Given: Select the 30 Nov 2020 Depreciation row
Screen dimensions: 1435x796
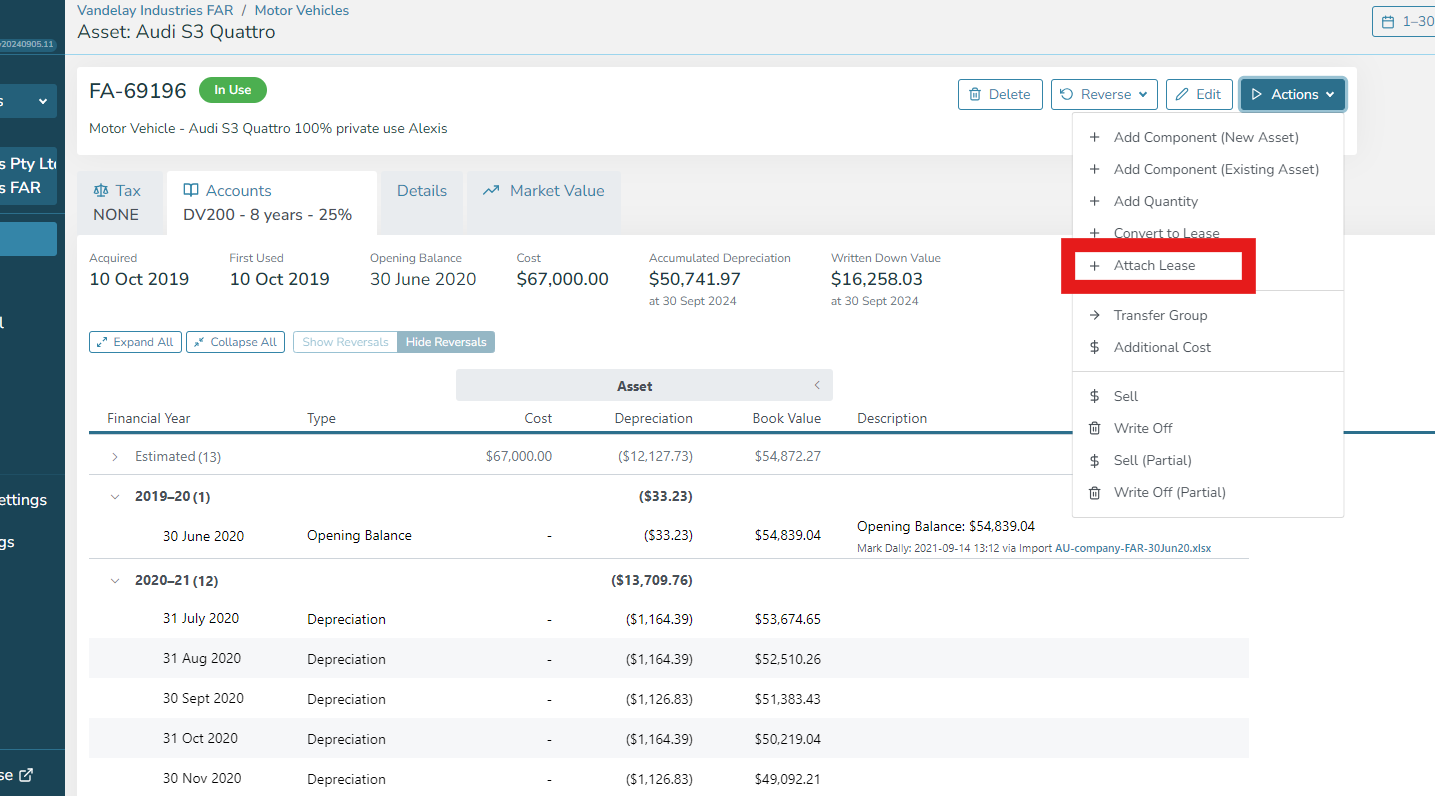Looking at the screenshot, I should pyautogui.click(x=669, y=778).
